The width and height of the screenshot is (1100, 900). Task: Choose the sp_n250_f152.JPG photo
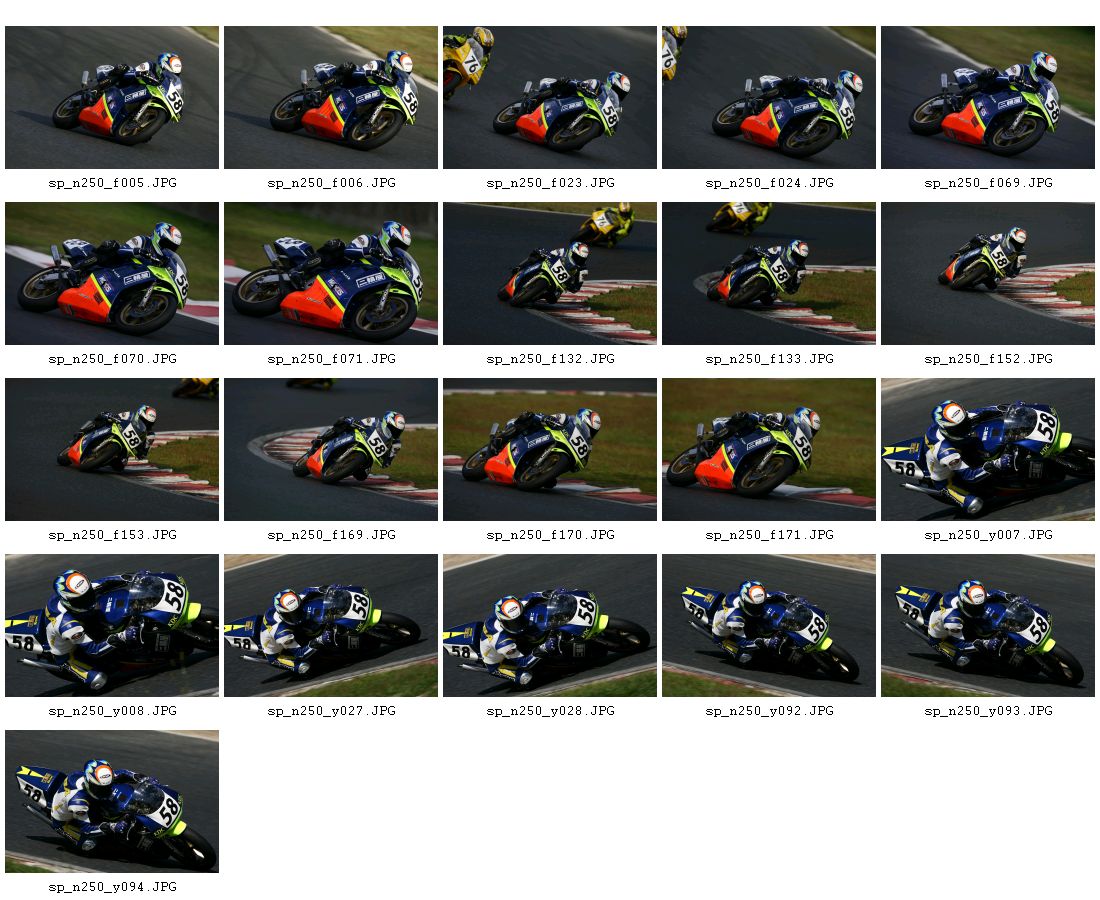(987, 274)
